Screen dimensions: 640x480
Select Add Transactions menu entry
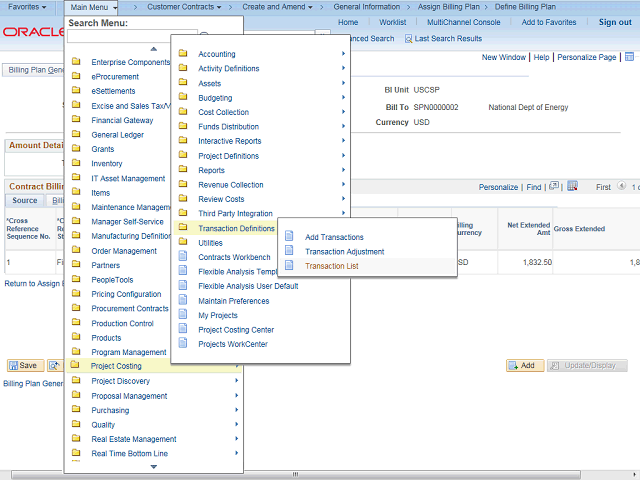click(x=334, y=237)
